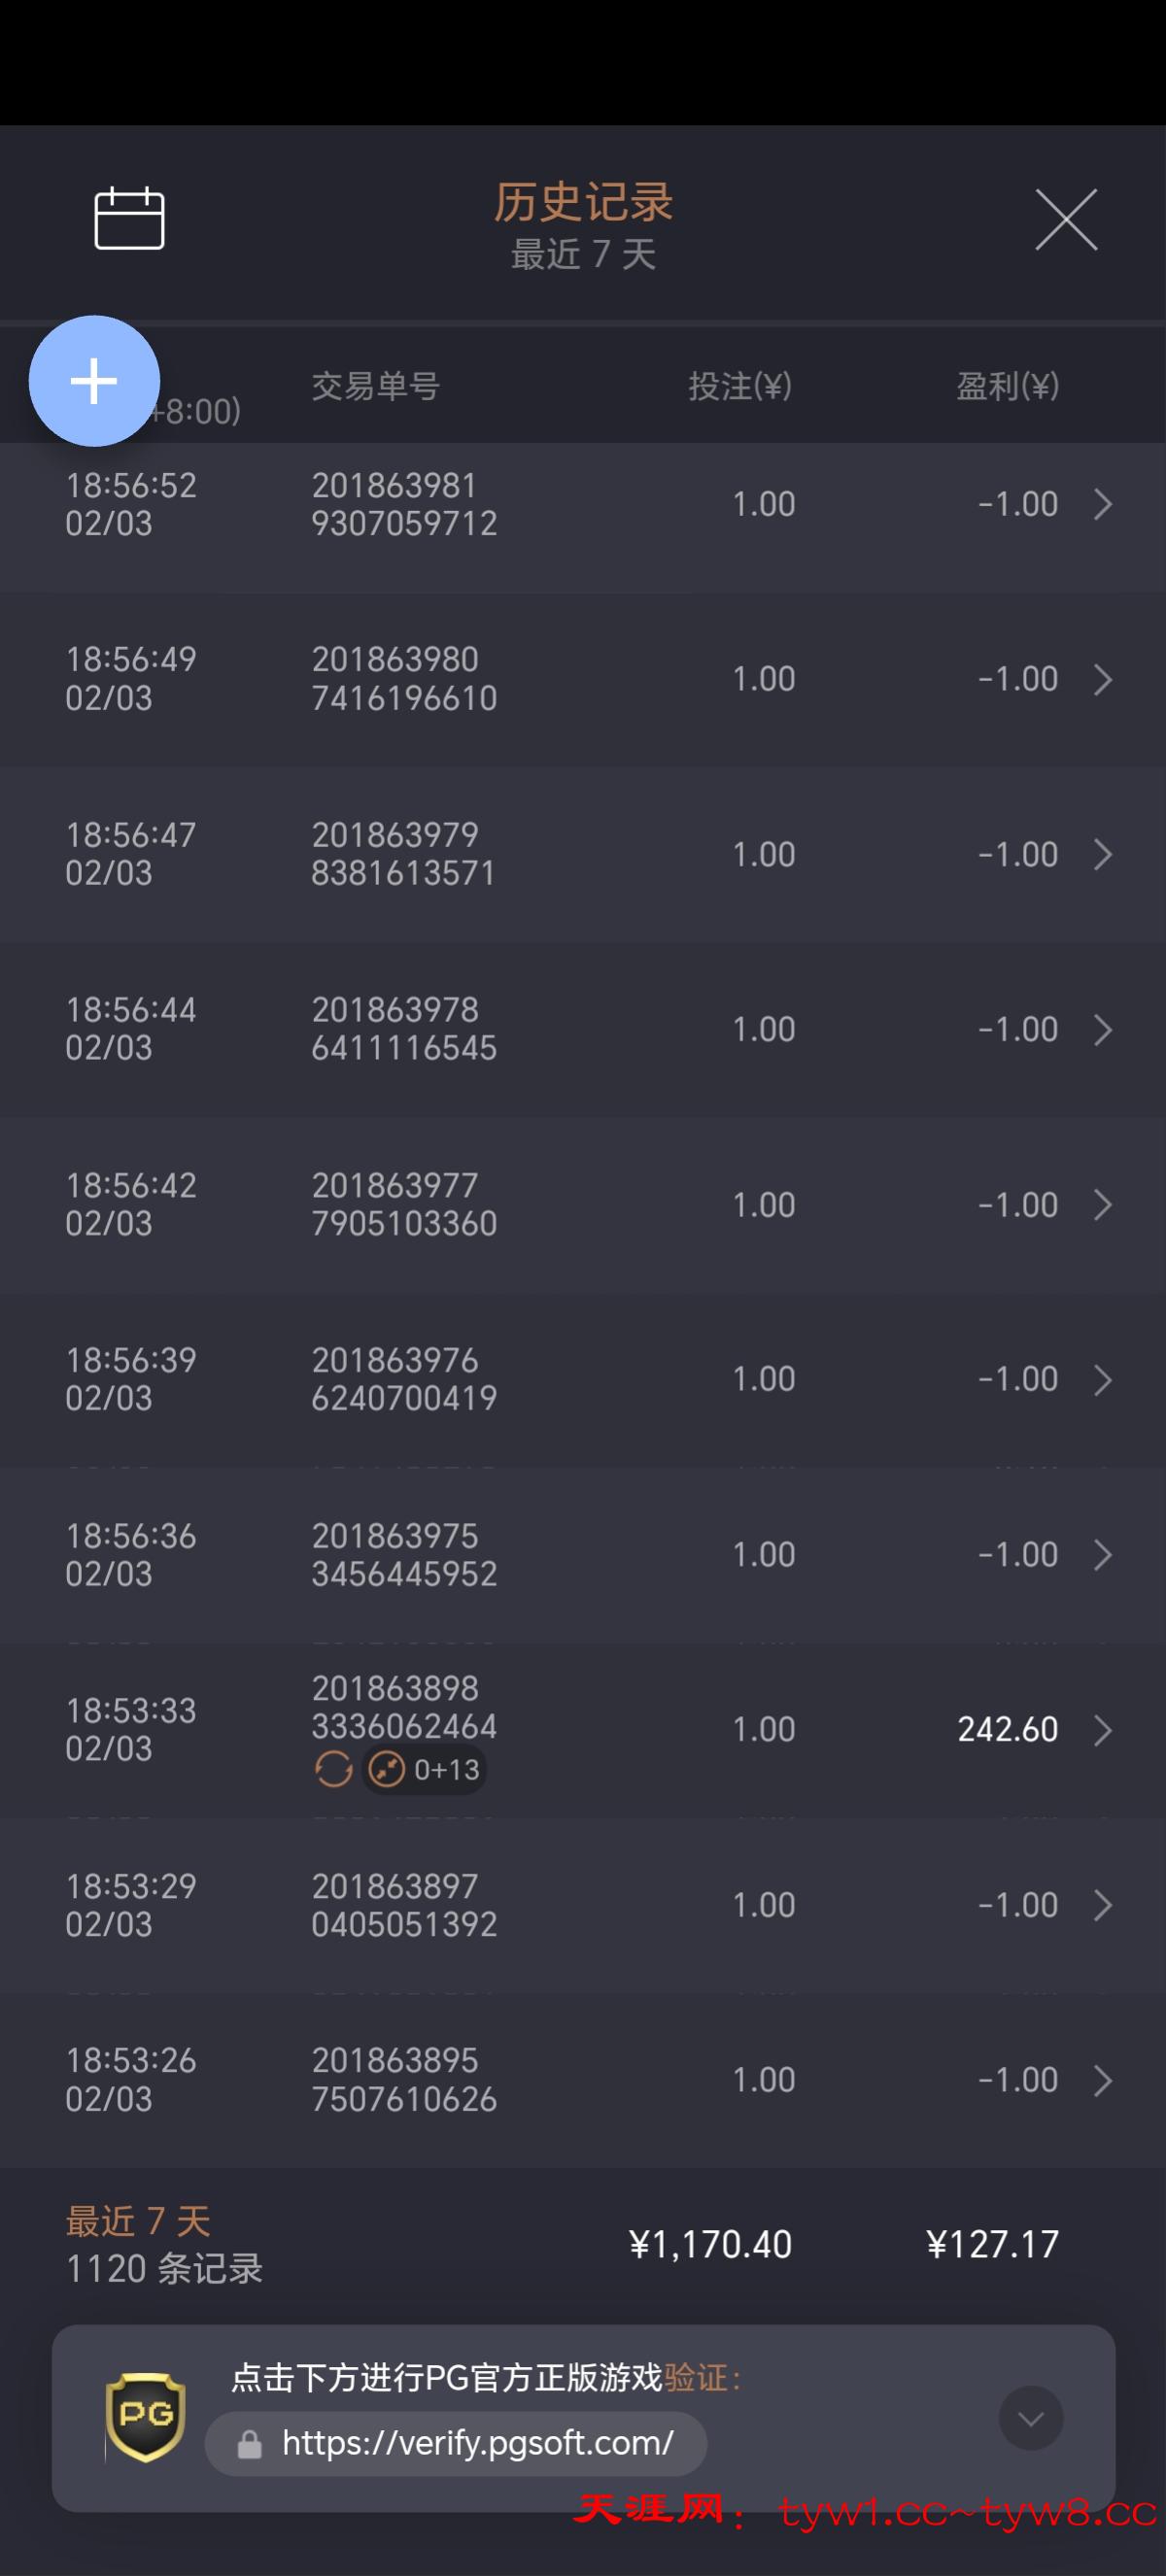Expand the 18:56:44 transaction row chevron
The height and width of the screenshot is (2576, 1166).
coord(1102,1030)
